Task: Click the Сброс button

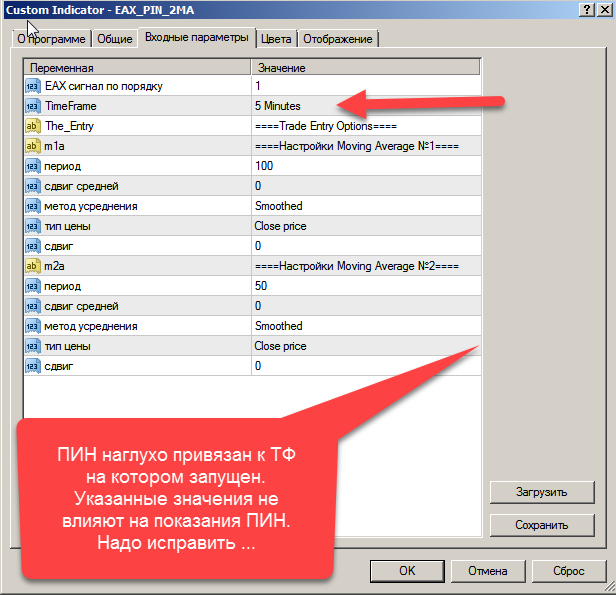Action: [x=568, y=571]
